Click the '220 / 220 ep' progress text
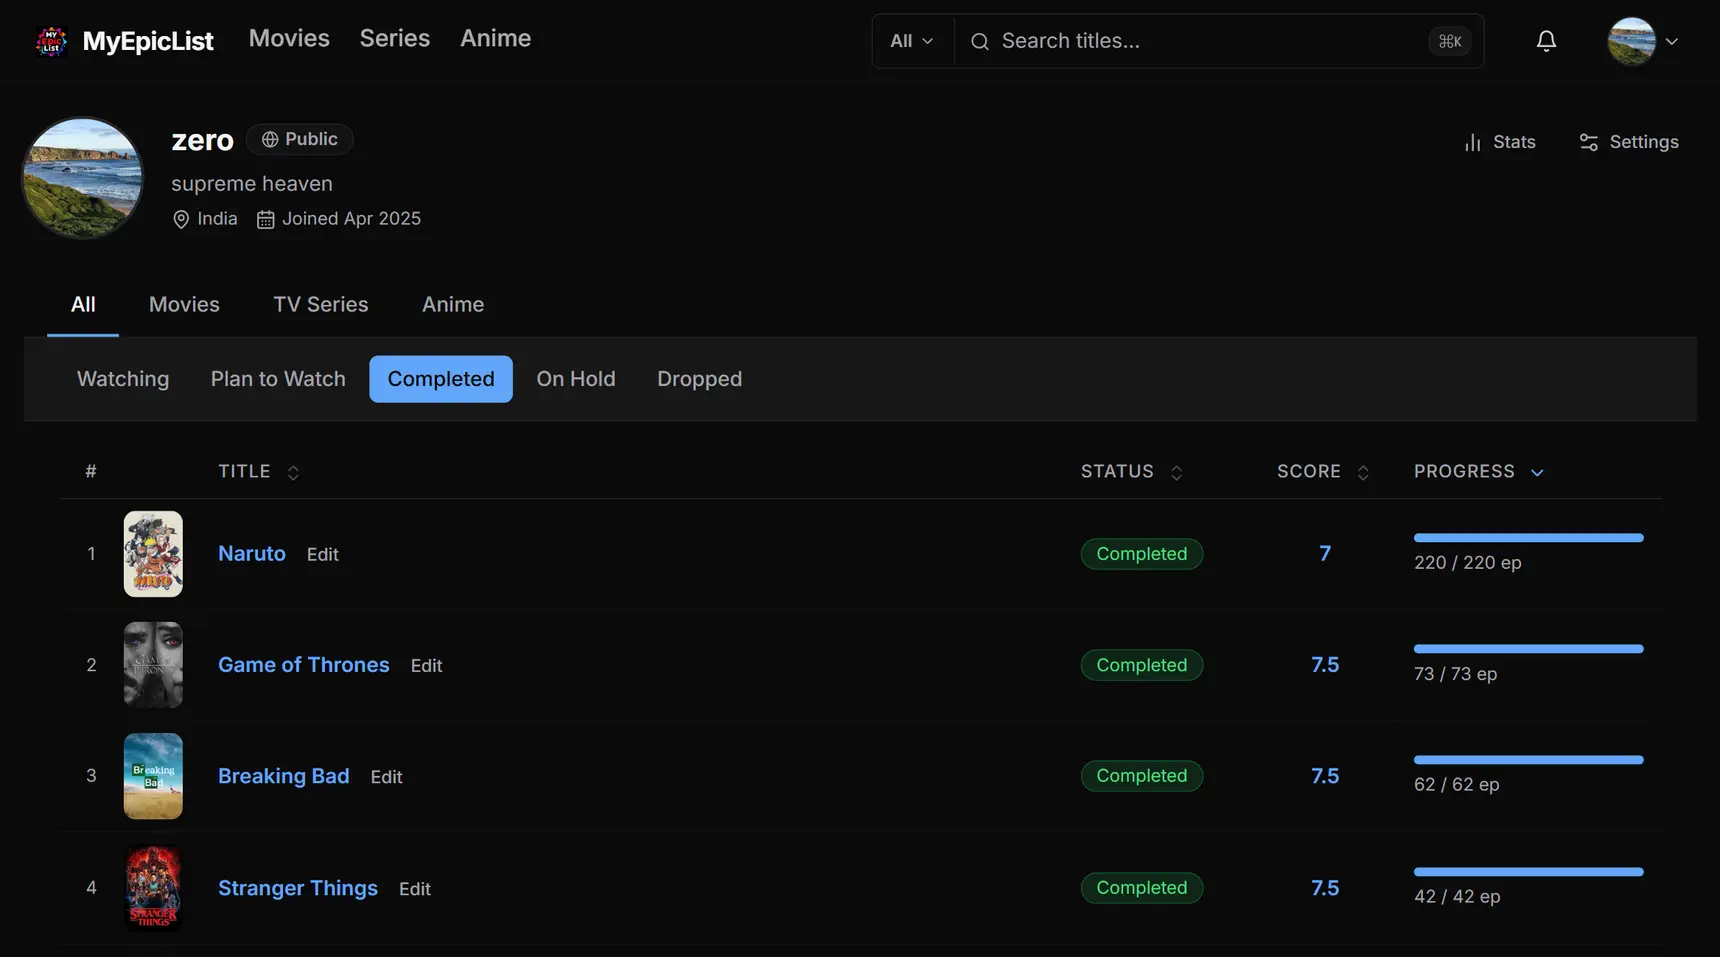 pos(1468,563)
